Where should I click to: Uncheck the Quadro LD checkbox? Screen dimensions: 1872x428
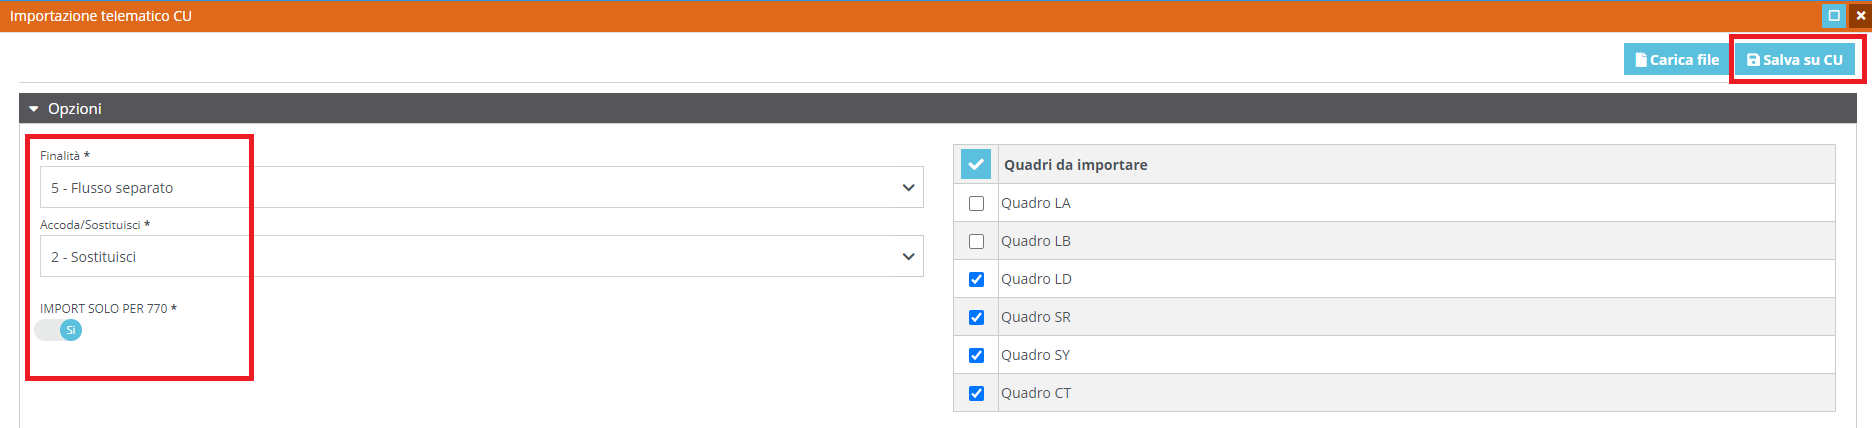pyautogui.click(x=976, y=280)
